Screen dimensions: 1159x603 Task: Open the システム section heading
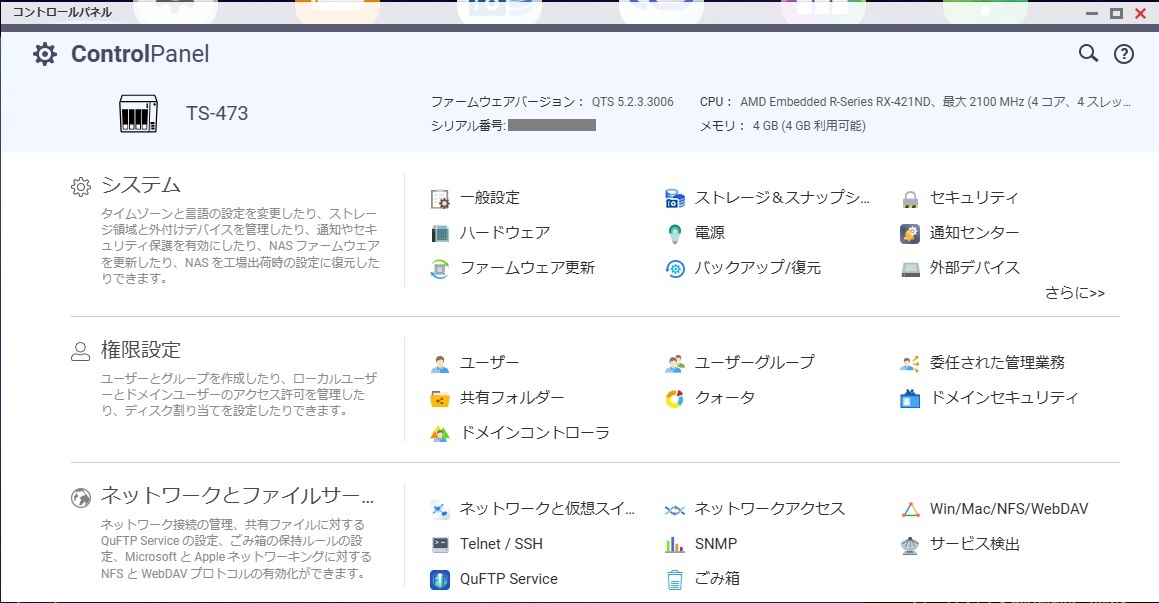(140, 185)
